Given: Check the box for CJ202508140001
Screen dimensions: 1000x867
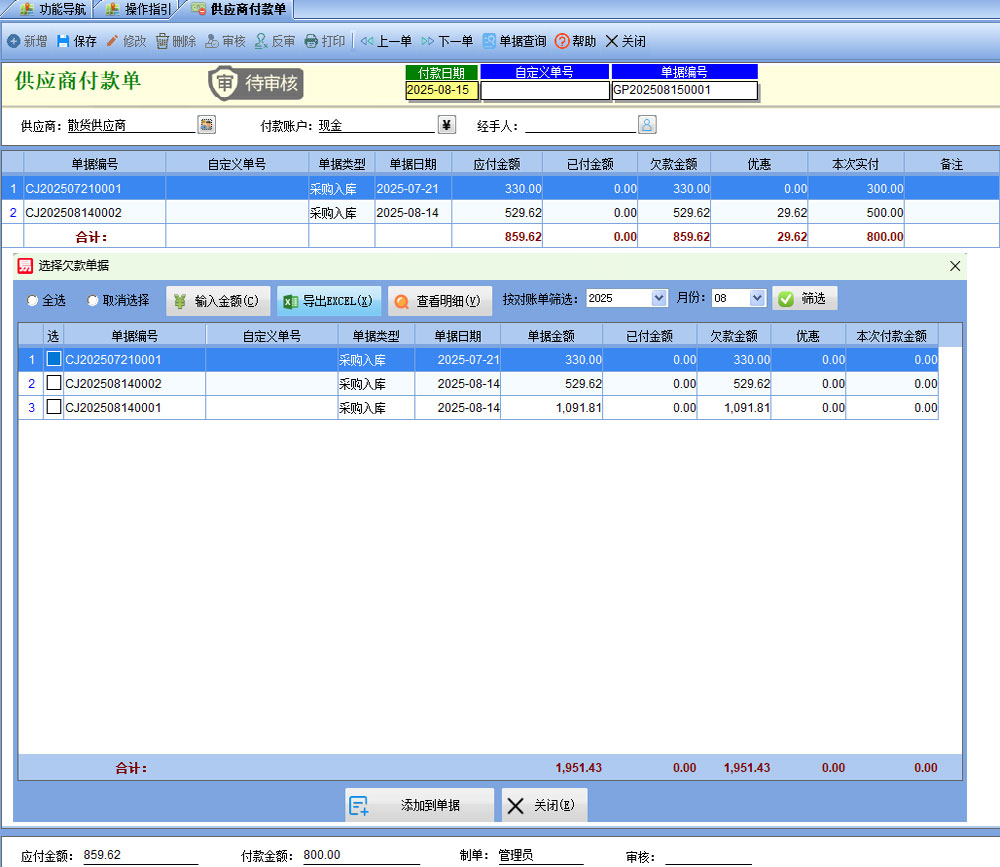Looking at the screenshot, I should pyautogui.click(x=54, y=407).
